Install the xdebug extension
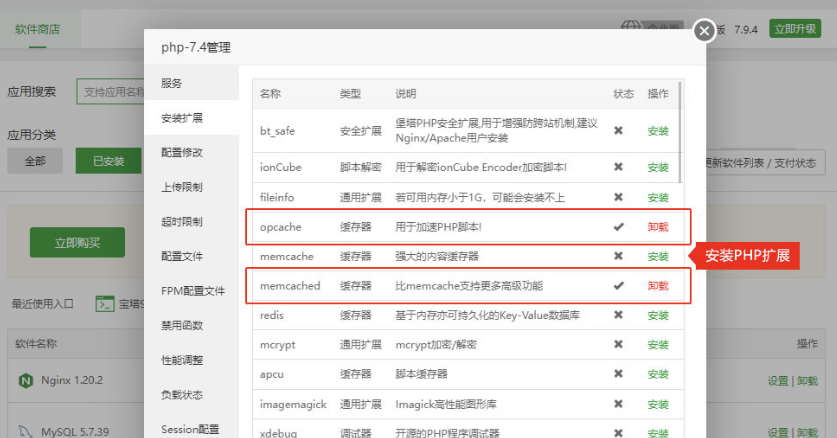Viewport: 837px width, 438px height. pyautogui.click(x=658, y=433)
